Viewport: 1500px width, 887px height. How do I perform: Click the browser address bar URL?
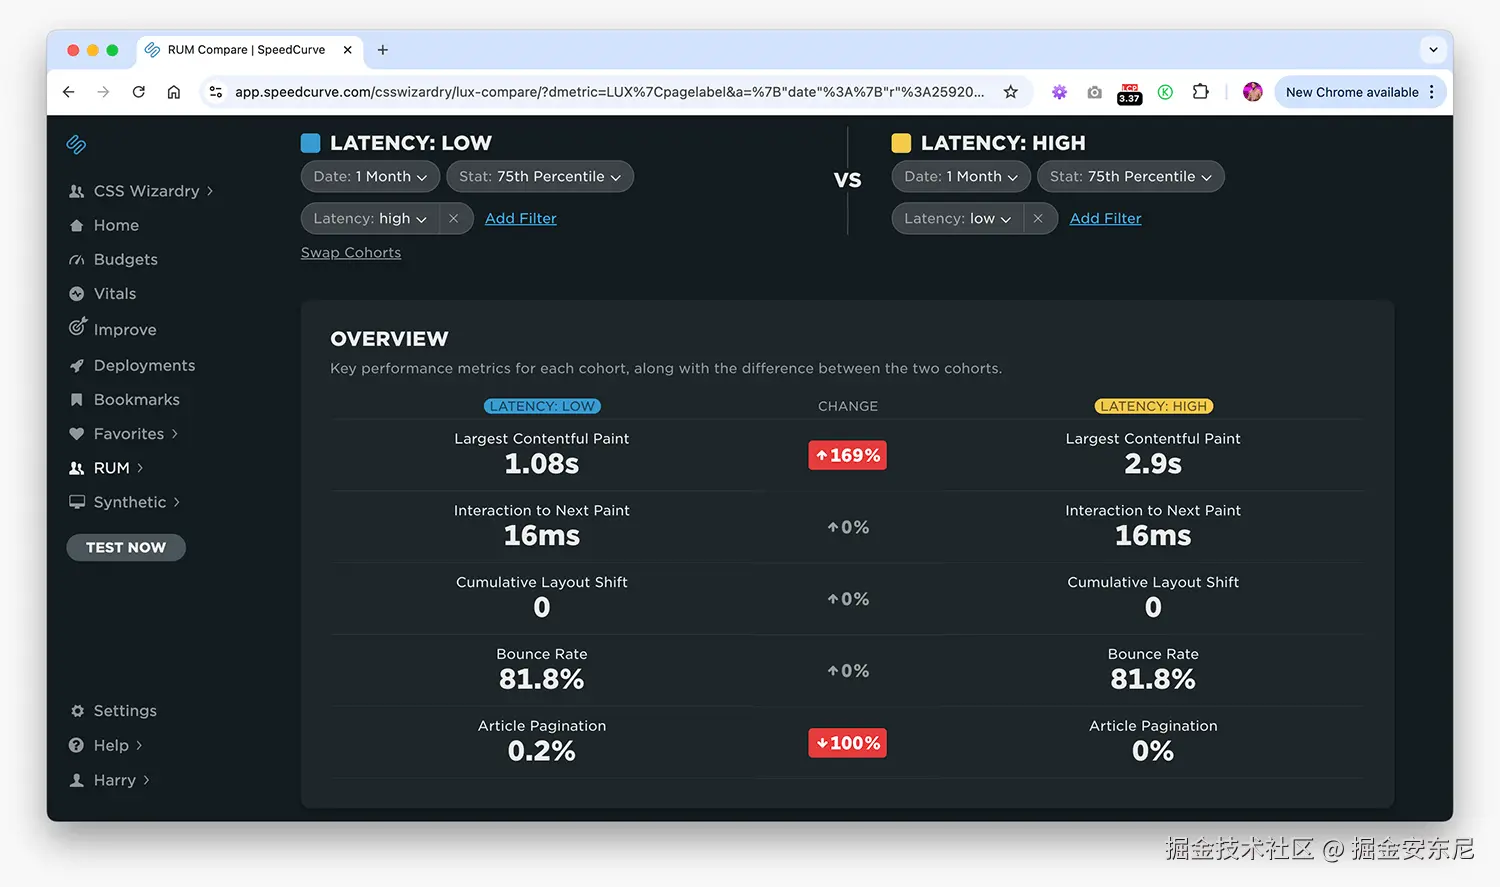608,92
